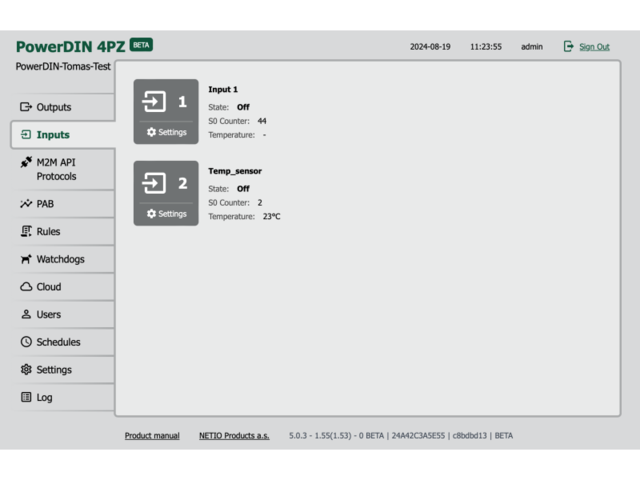Click the Log list icon
The width and height of the screenshot is (640, 480).
tap(27, 397)
